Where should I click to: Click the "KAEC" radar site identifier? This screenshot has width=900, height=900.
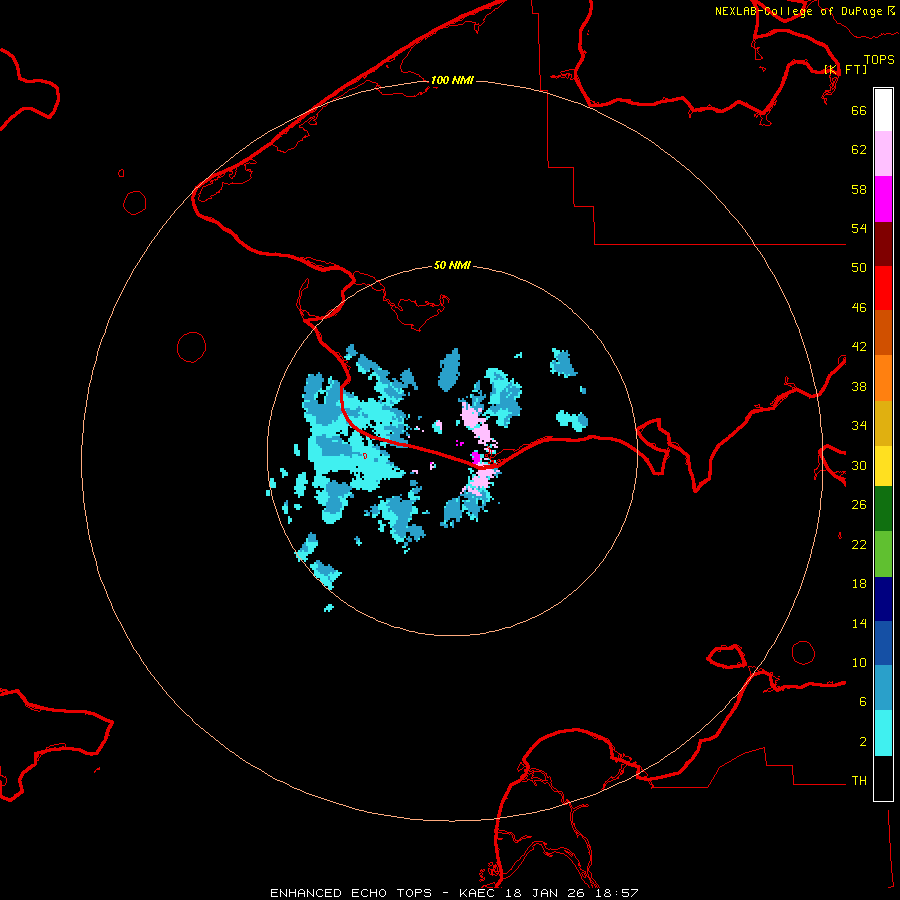point(478,893)
